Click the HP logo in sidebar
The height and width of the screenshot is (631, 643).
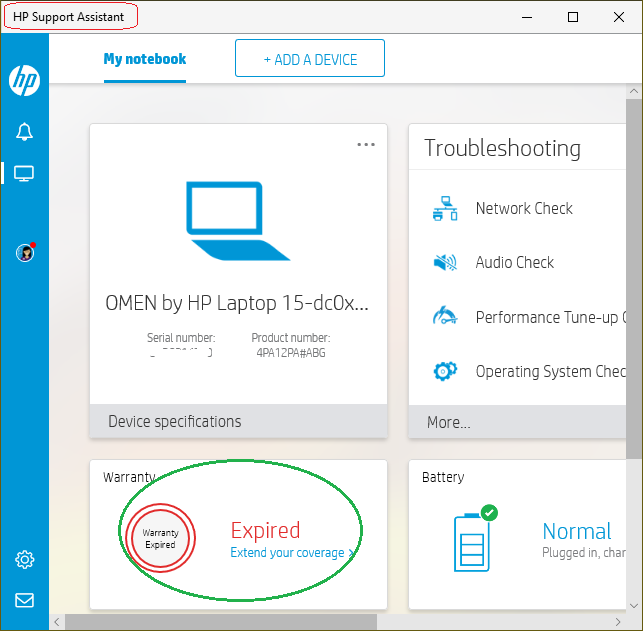point(25,80)
